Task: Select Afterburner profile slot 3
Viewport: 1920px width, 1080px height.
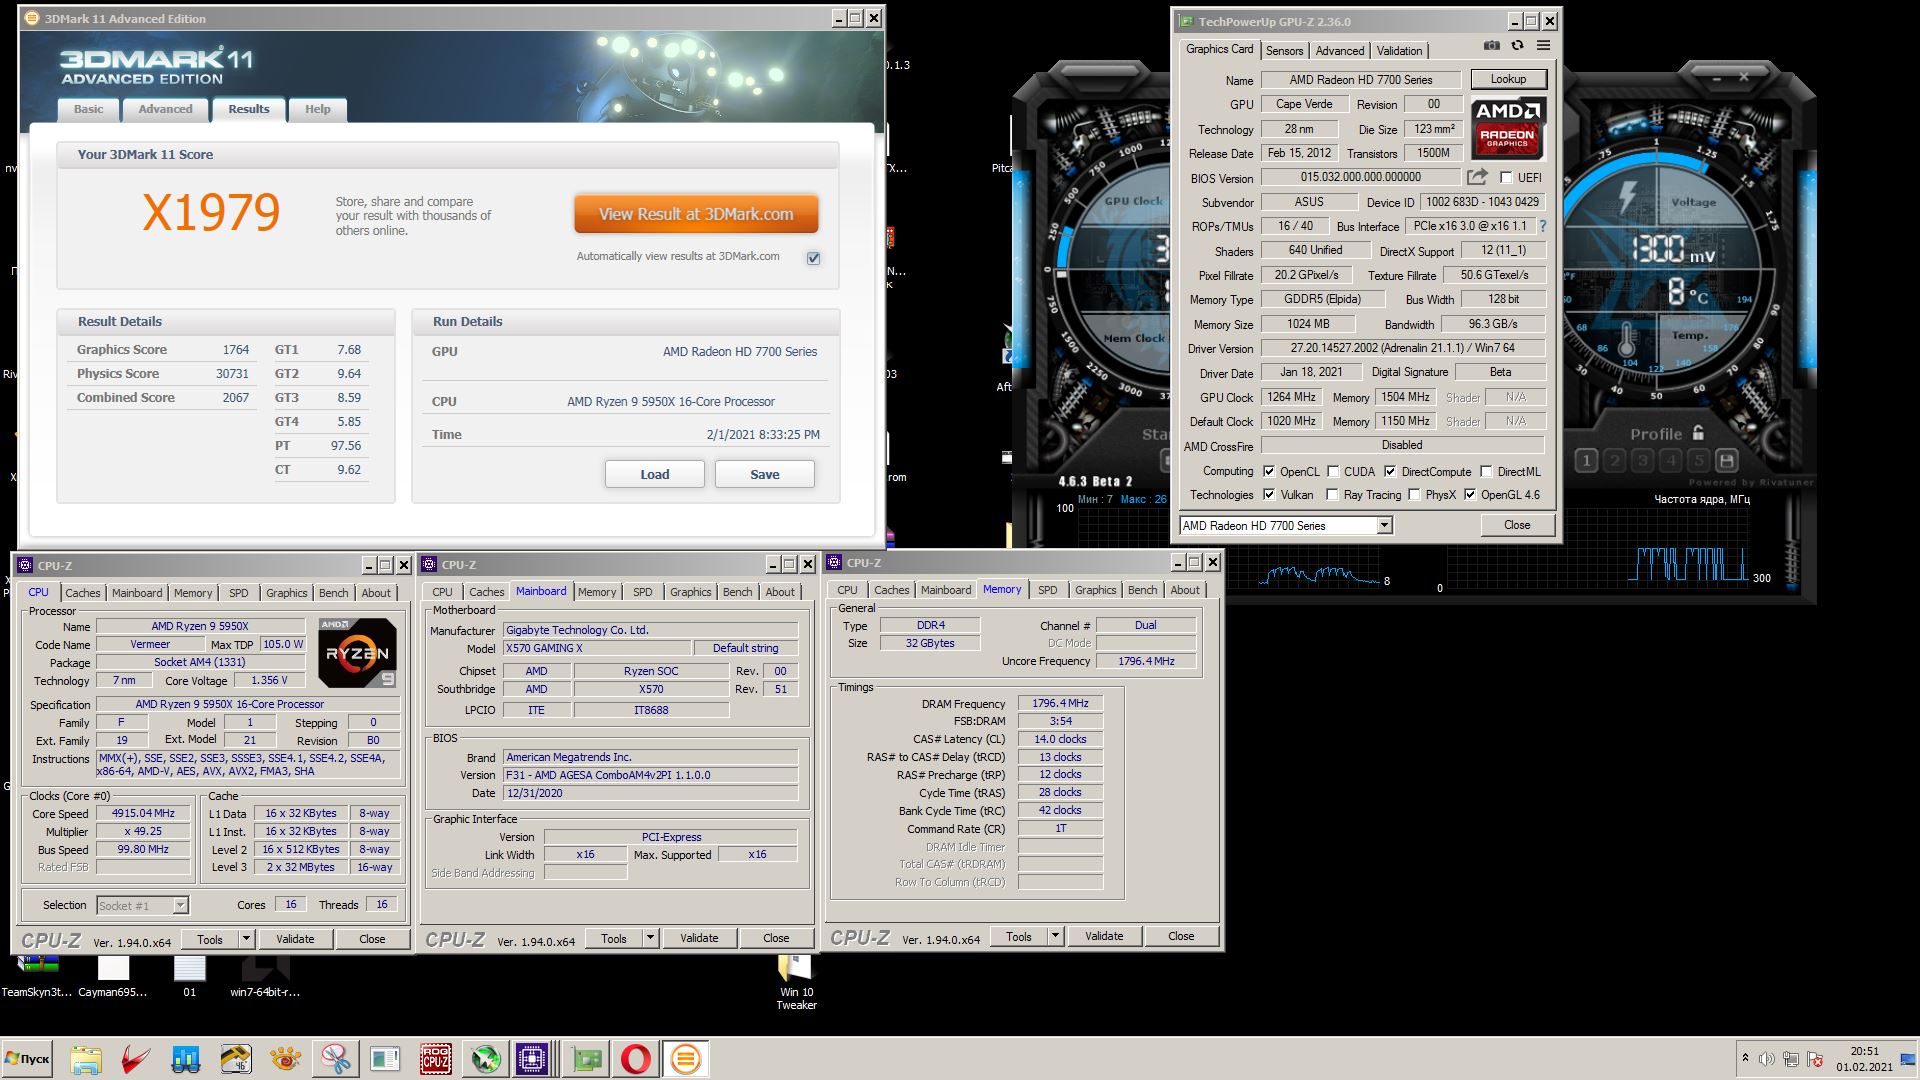Action: pyautogui.click(x=1642, y=461)
